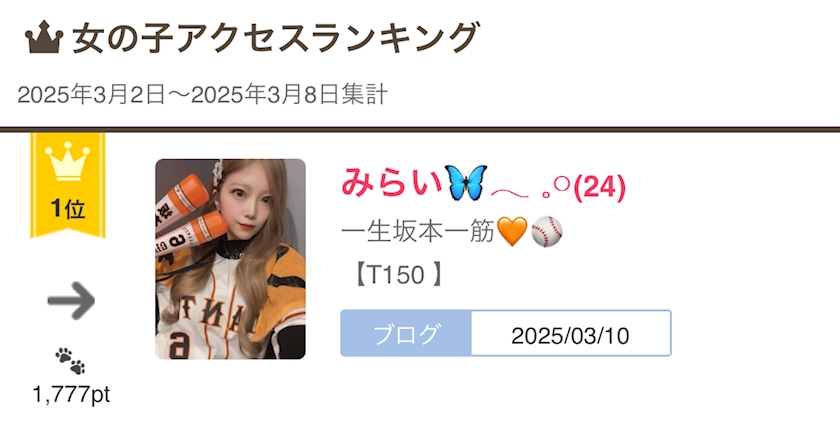Click the 一生坂本一筋 tagline text
Screen dimensions: 840x435
coord(417,232)
